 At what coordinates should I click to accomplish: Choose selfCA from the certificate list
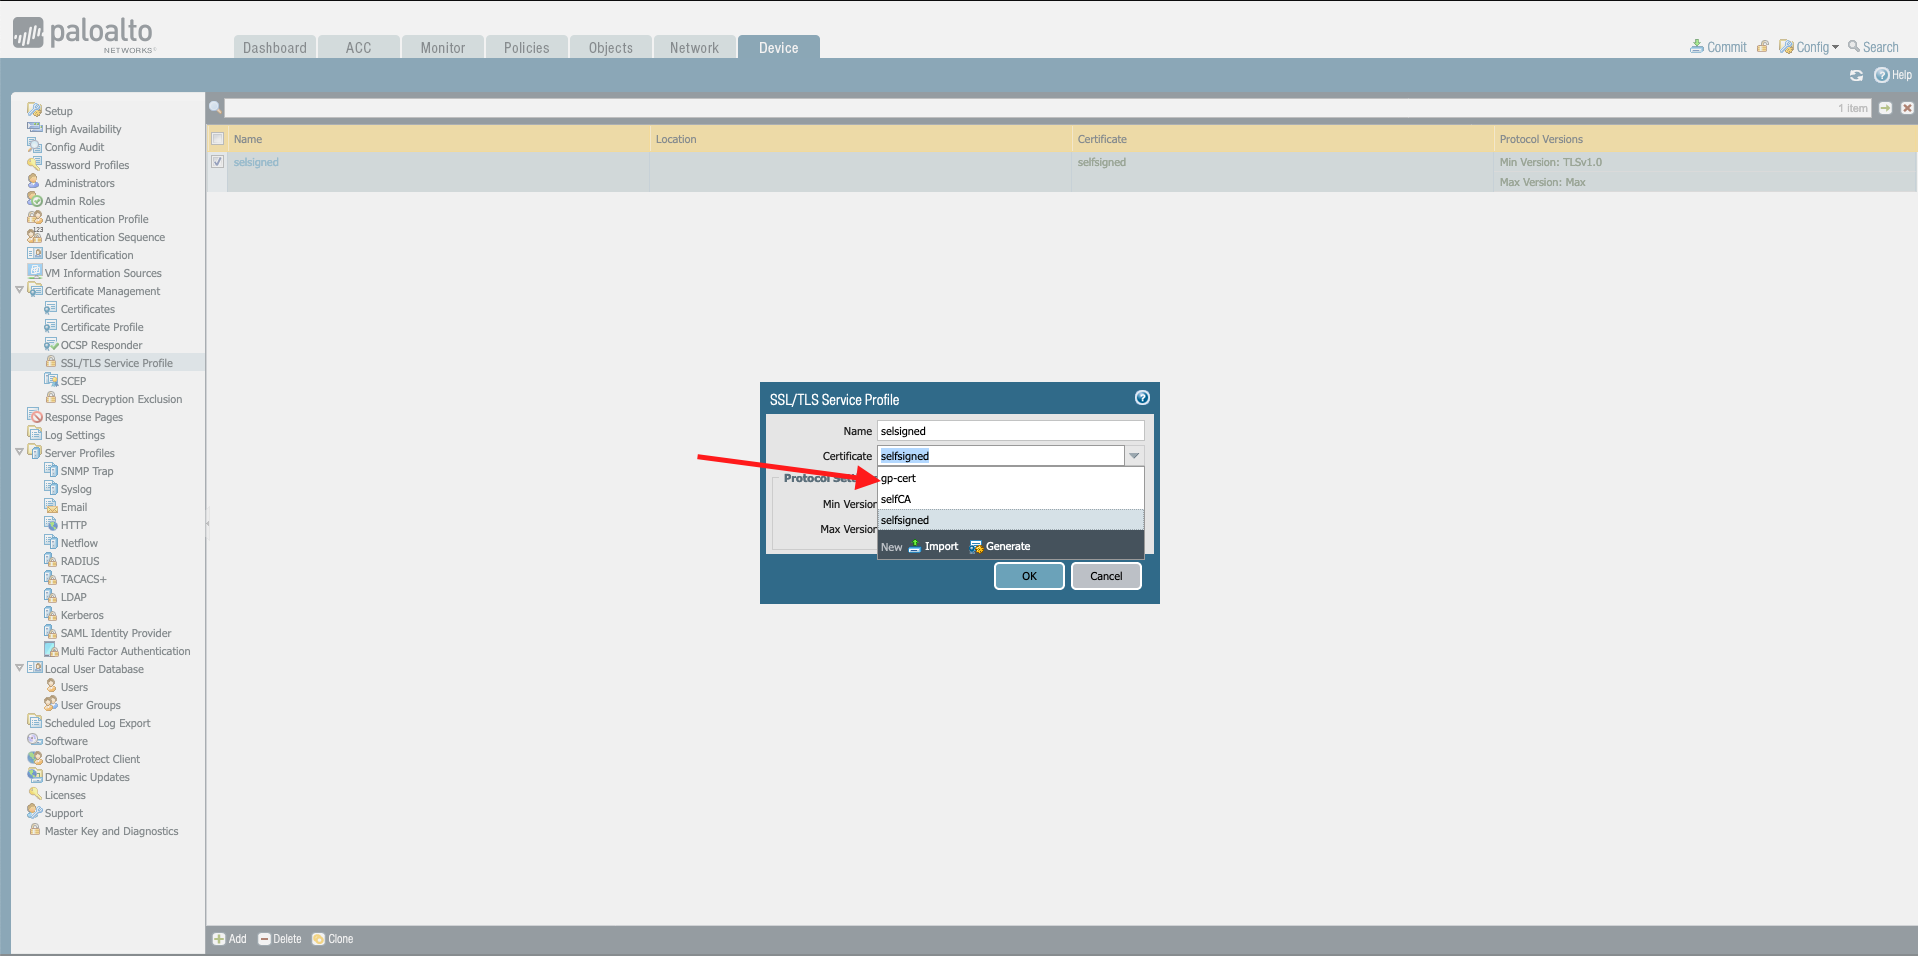[1010, 499]
